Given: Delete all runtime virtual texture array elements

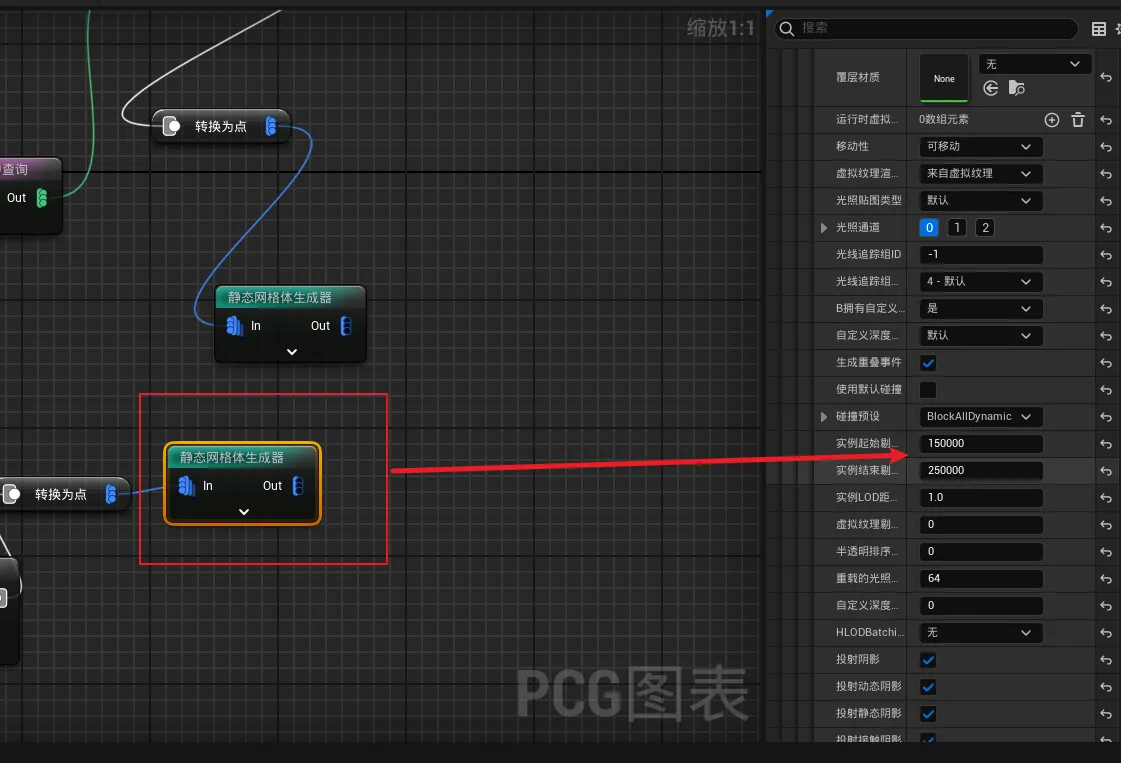Looking at the screenshot, I should click(1077, 120).
